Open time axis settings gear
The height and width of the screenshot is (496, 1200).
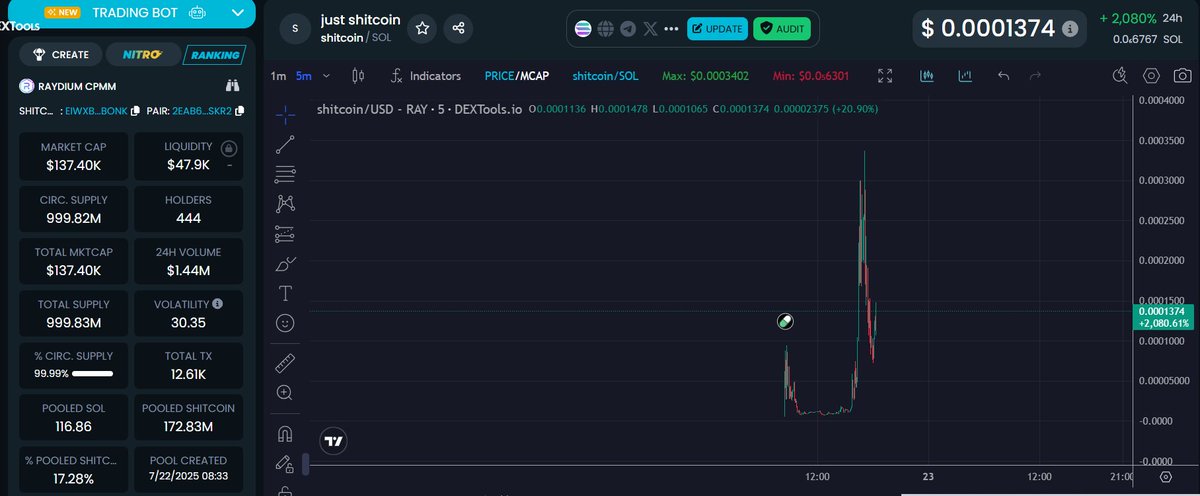[x=1164, y=478]
